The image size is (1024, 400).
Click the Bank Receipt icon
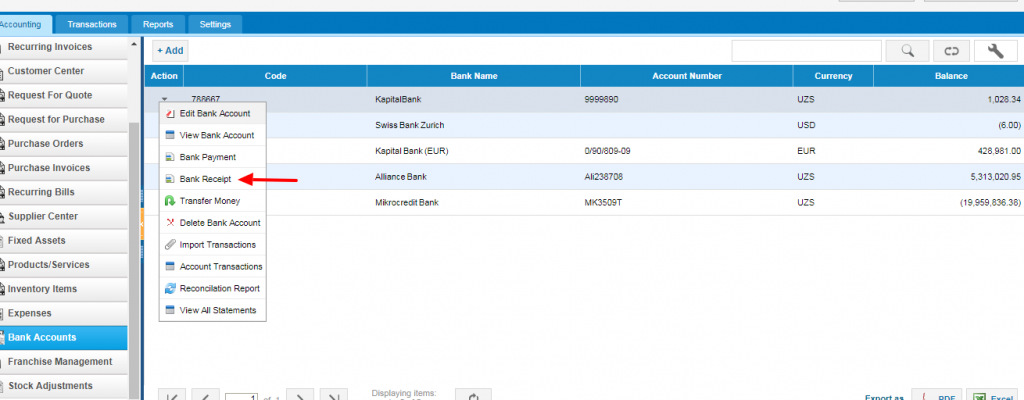click(x=170, y=179)
